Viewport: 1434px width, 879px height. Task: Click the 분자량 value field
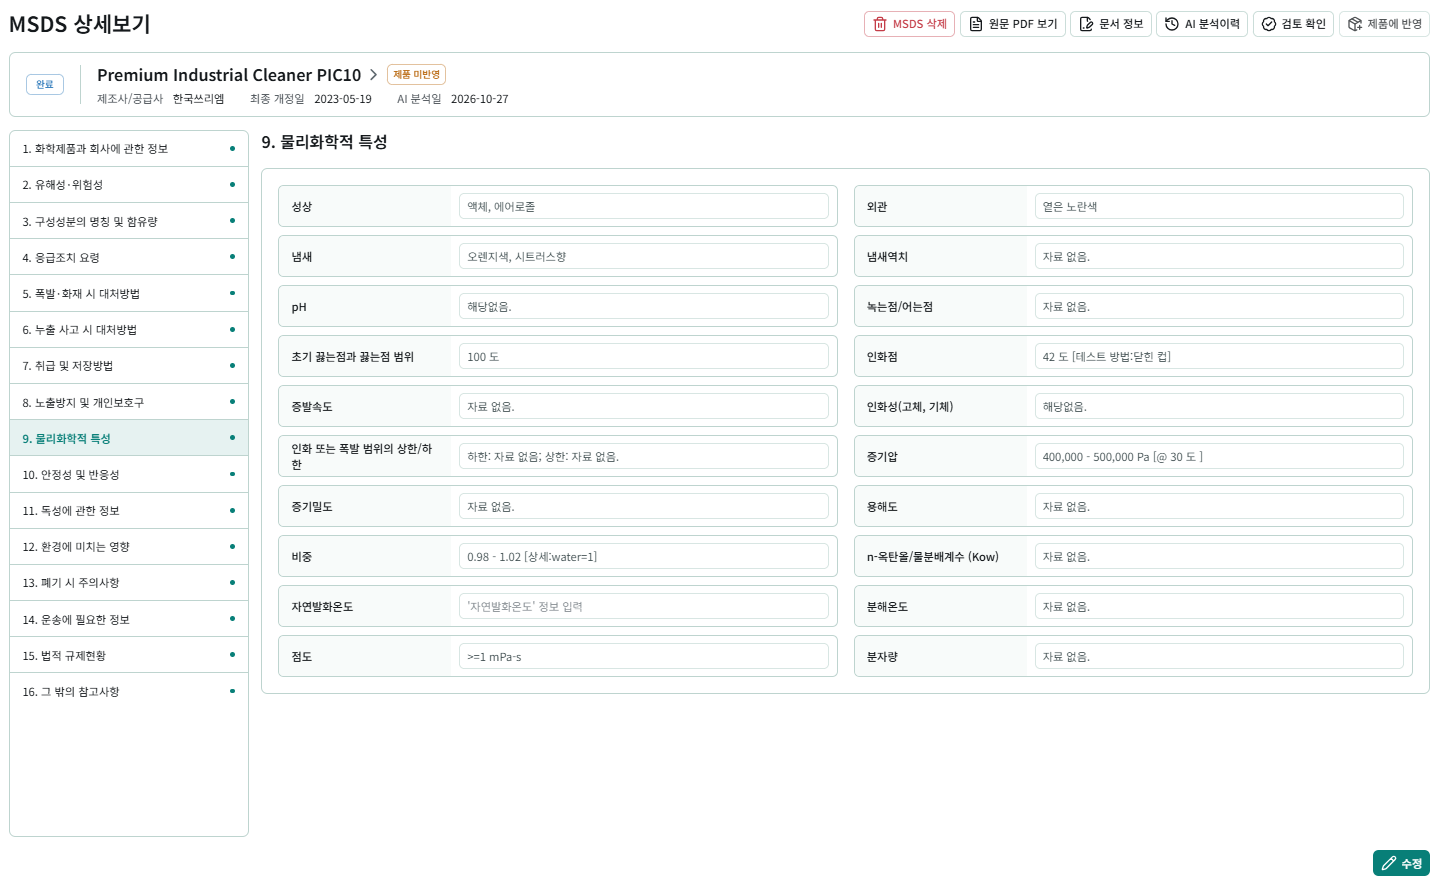coord(1219,656)
